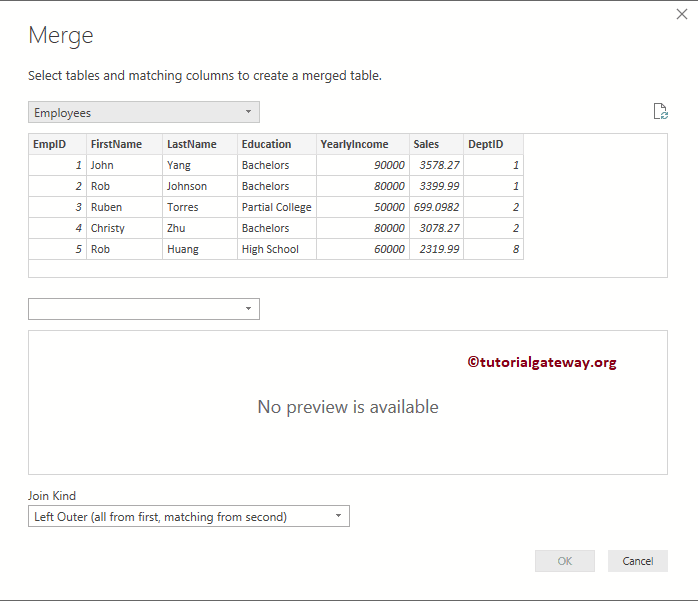Click the DeptID cell 8
This screenshot has height=601, width=698.
tap(493, 249)
